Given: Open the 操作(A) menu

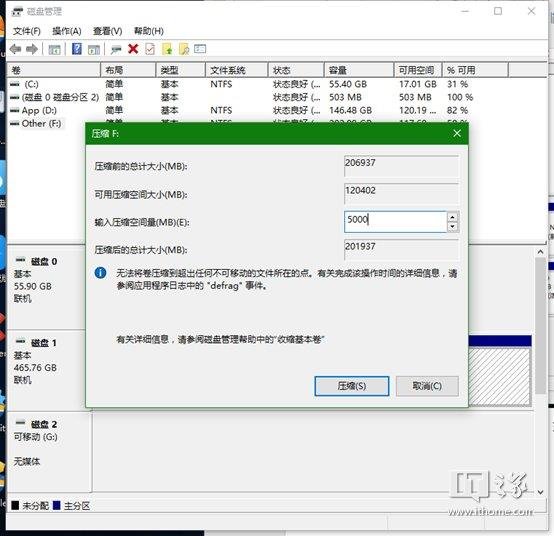Looking at the screenshot, I should point(67,31).
